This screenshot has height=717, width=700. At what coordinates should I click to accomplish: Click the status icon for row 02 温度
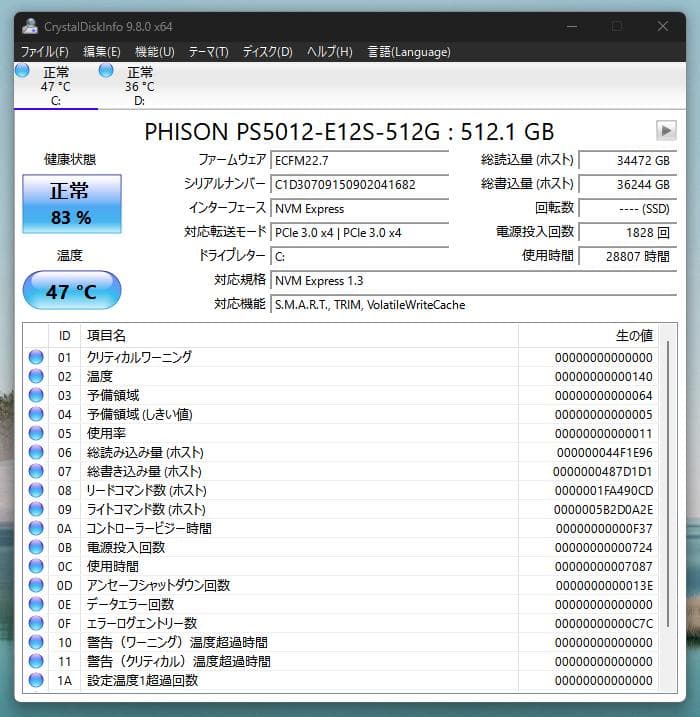(x=36, y=376)
